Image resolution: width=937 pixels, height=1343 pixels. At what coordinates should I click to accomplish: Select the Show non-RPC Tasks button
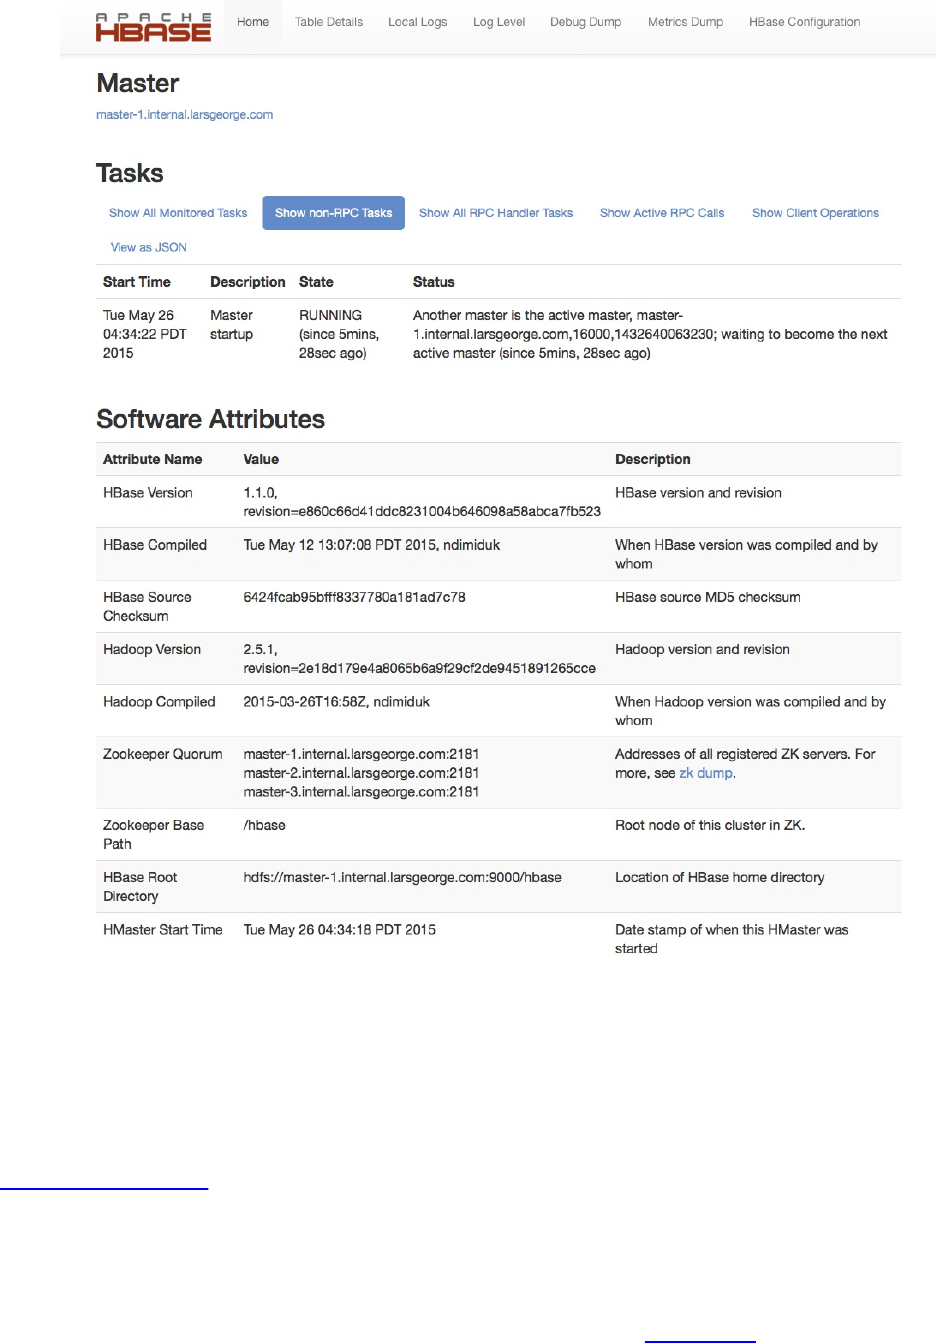tap(334, 213)
